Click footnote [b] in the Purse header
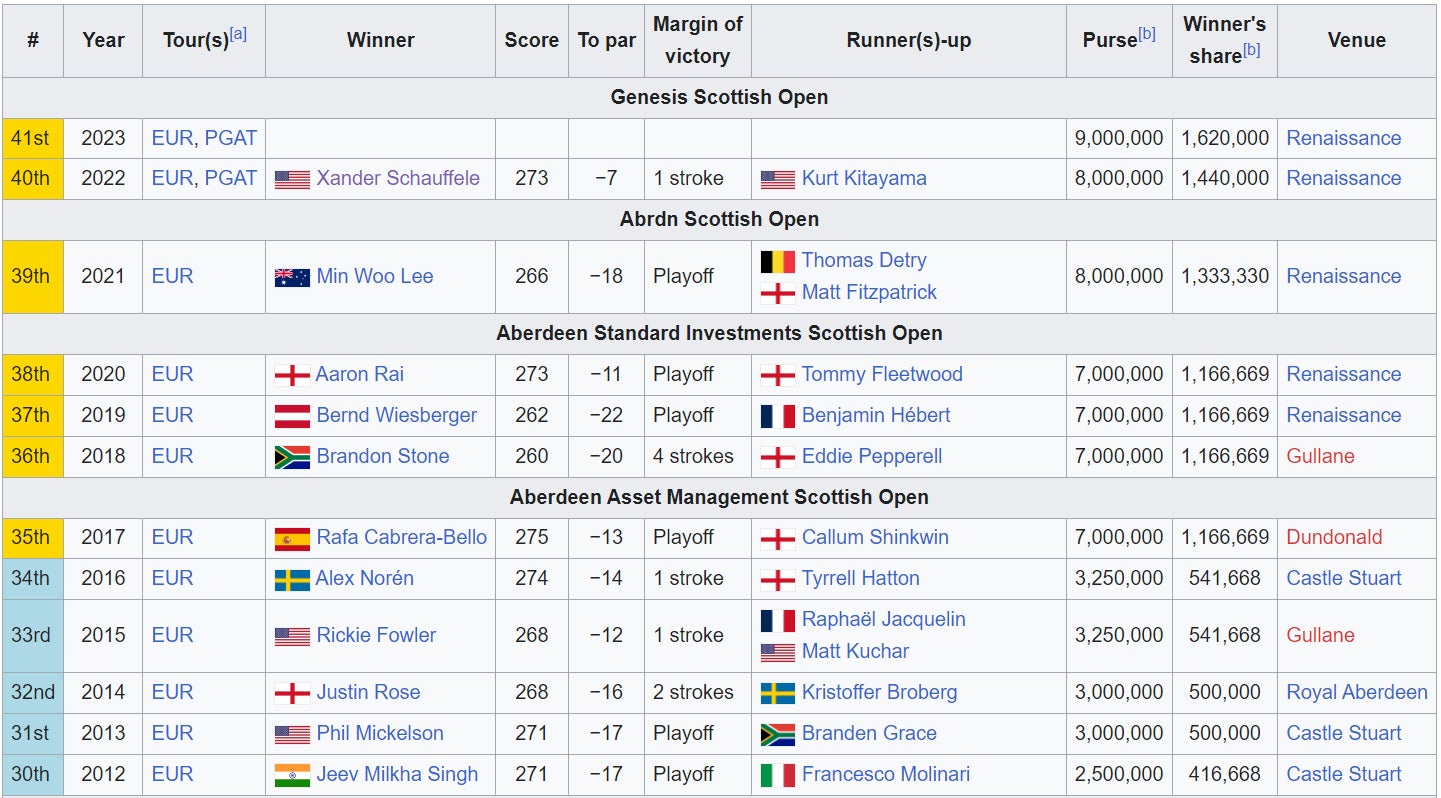Image resolution: width=1441 pixels, height=798 pixels. [x=1147, y=34]
